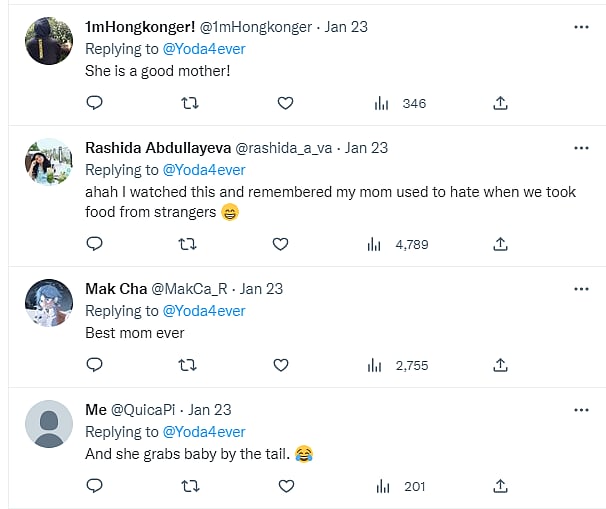Open the Jan 23 timestamp on Me's tweet
This screenshot has width=606, height=509.
point(209,410)
